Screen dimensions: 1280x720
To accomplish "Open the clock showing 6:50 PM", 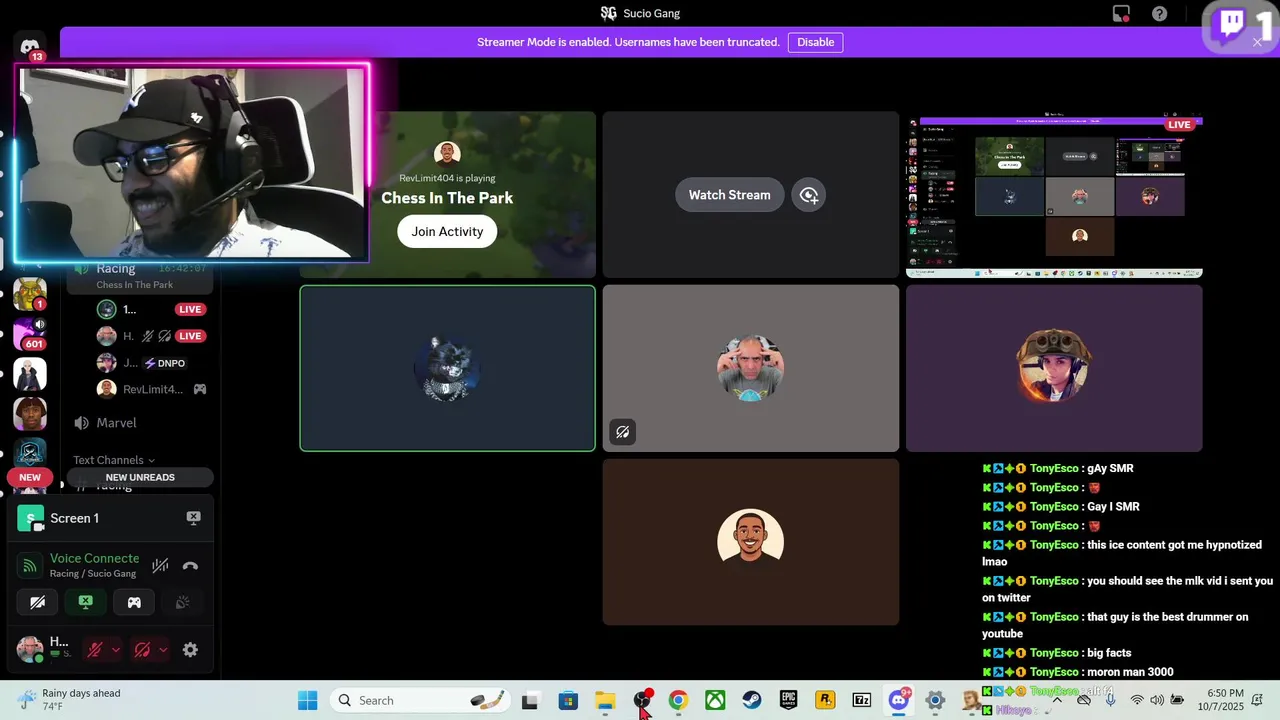I will 1225,700.
